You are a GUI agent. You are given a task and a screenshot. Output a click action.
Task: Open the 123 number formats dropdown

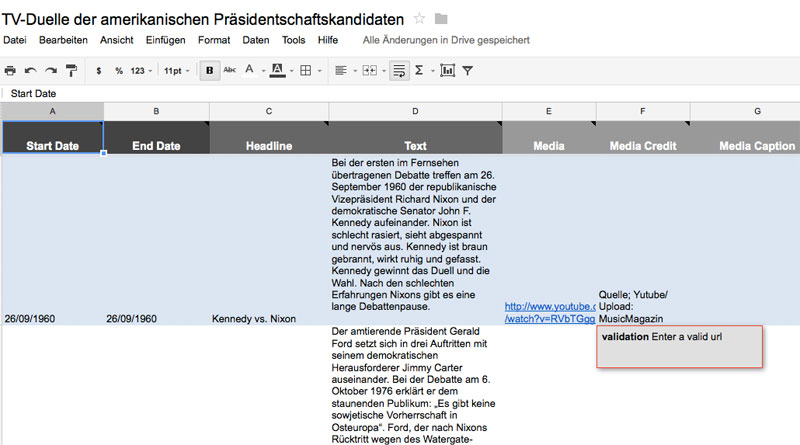(141, 71)
